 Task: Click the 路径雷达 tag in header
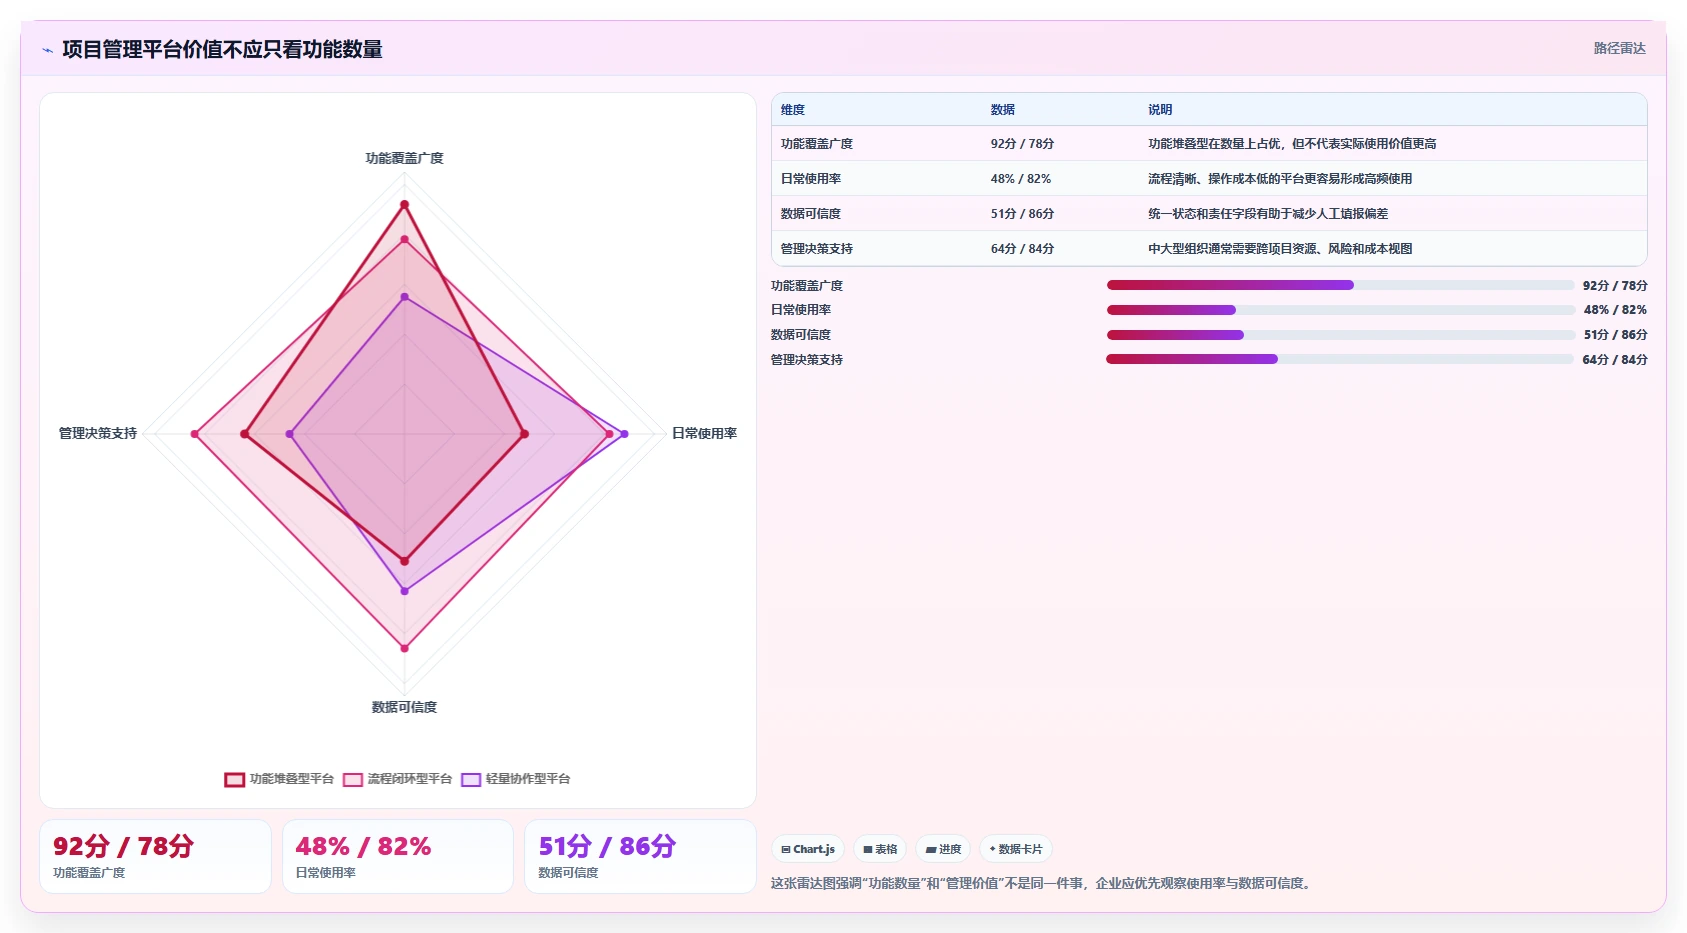[x=1619, y=48]
